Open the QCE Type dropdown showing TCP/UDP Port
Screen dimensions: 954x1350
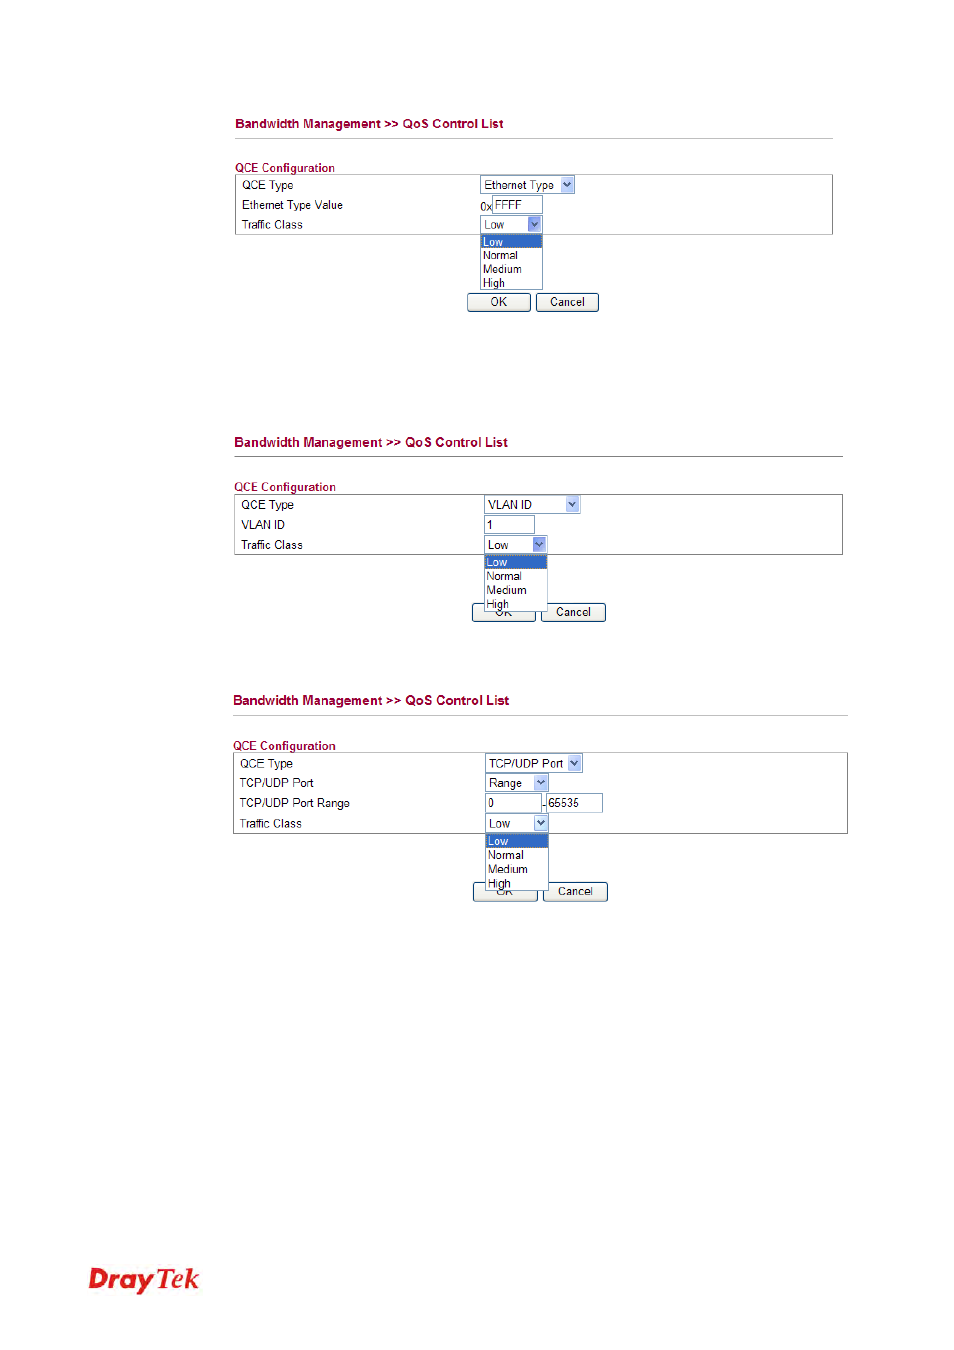click(x=533, y=763)
